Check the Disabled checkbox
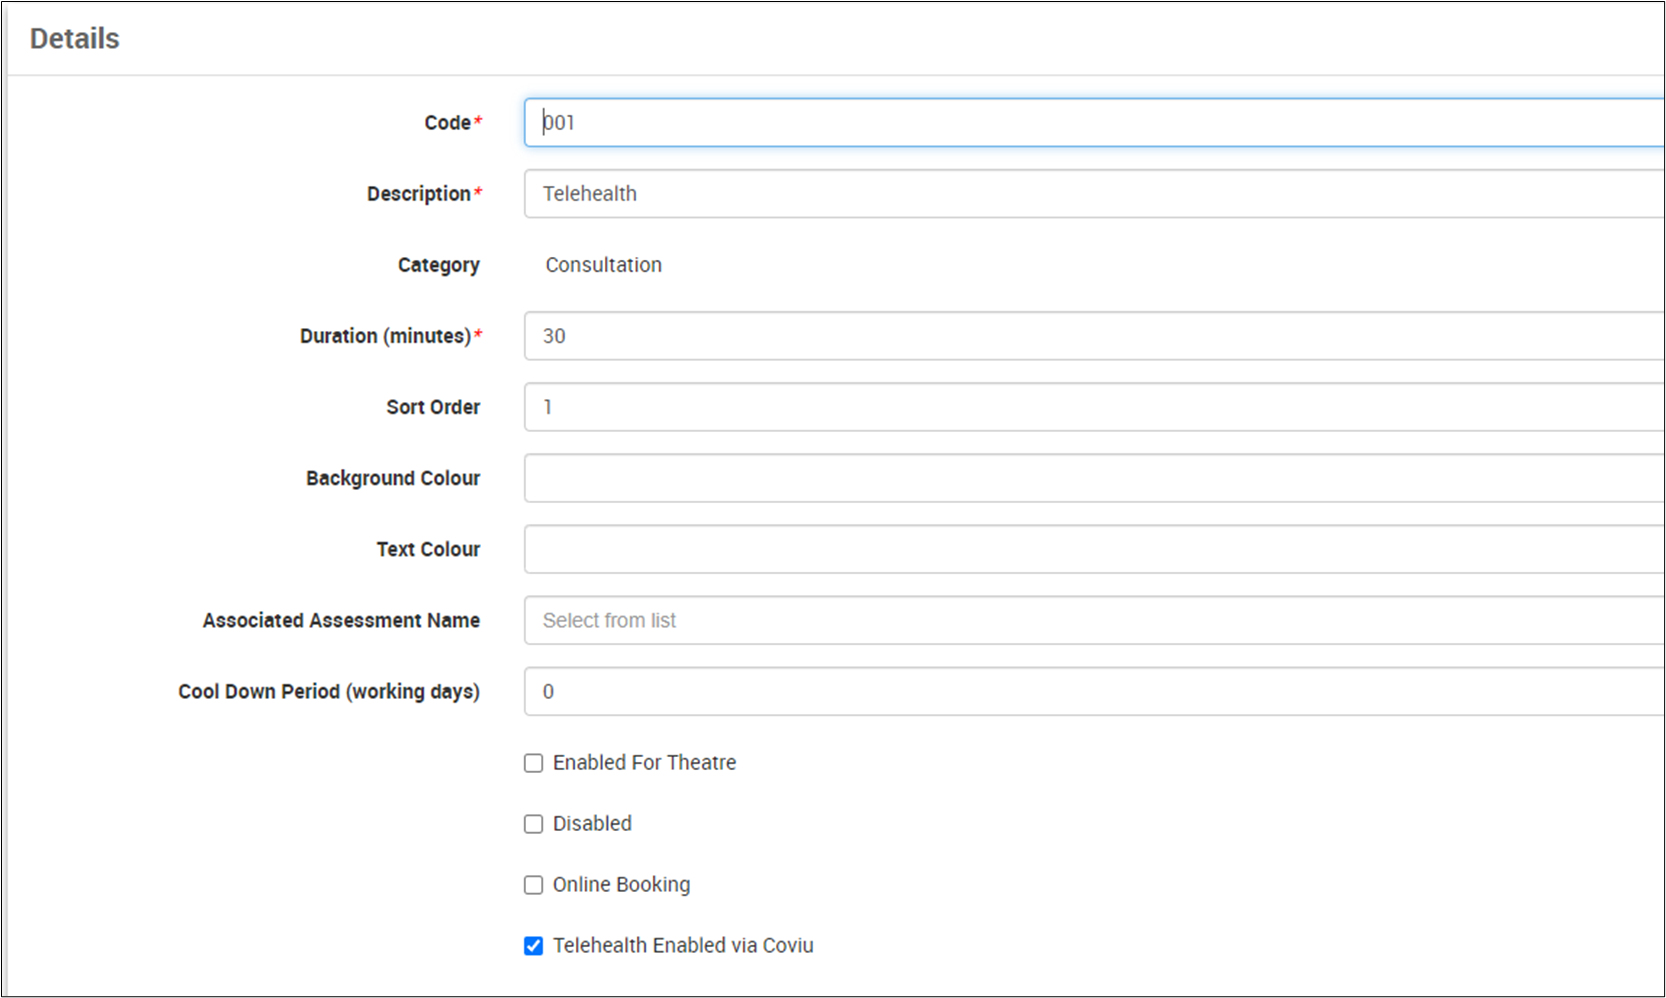 (534, 824)
